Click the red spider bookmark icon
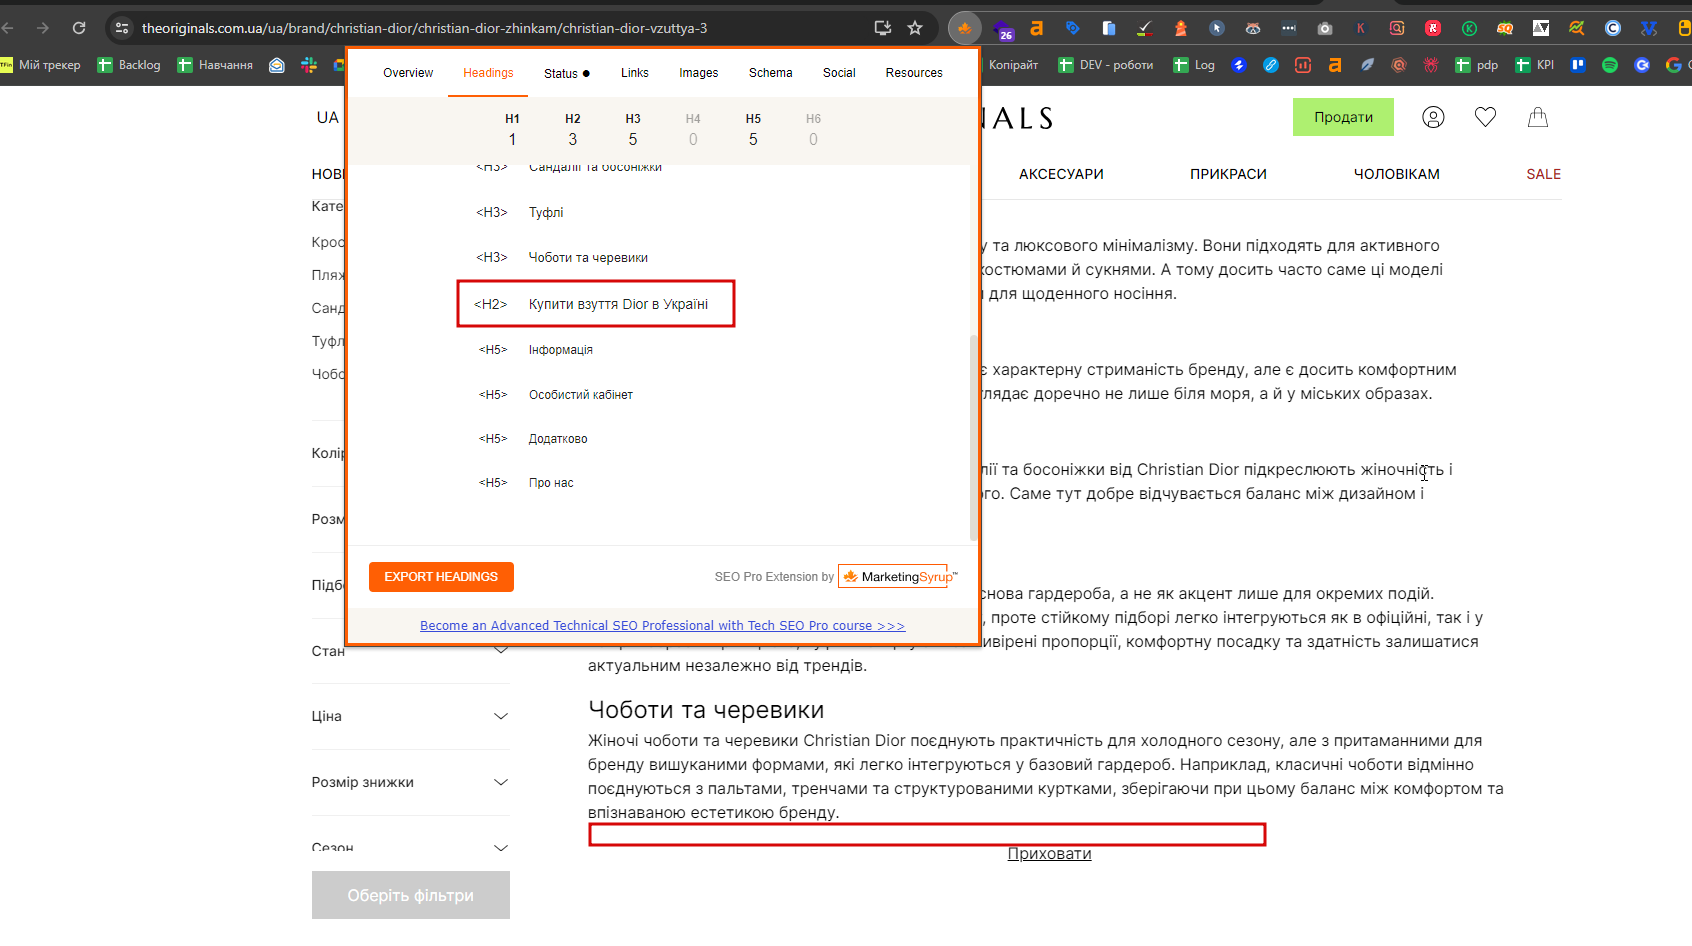The height and width of the screenshot is (946, 1692). point(1431,65)
